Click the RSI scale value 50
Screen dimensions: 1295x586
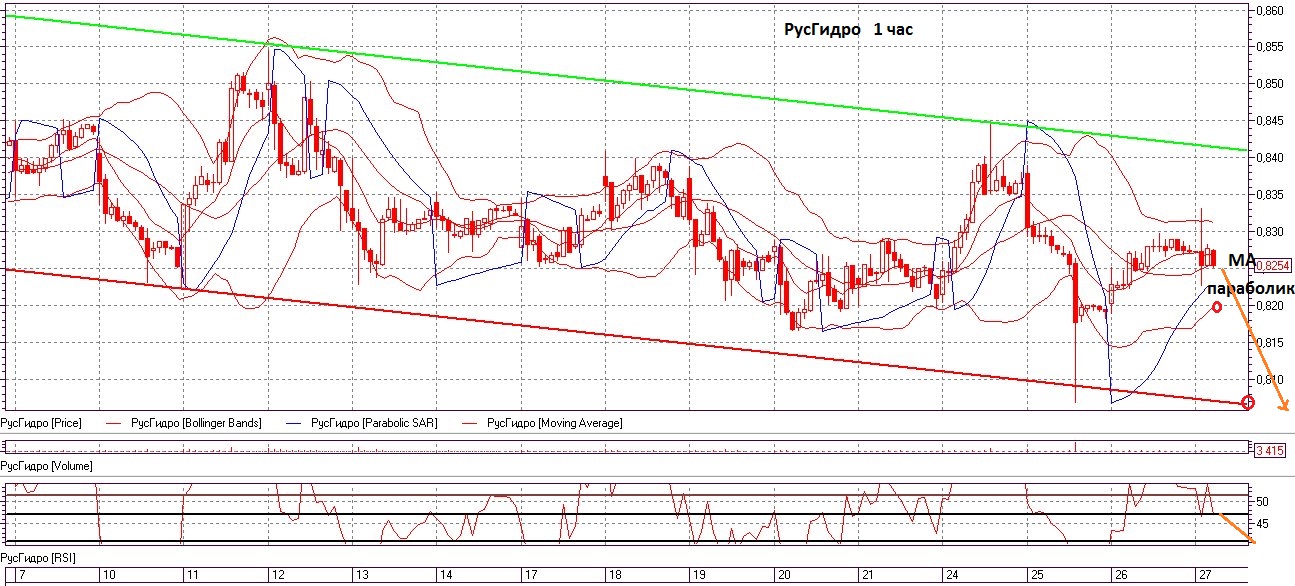1263,502
